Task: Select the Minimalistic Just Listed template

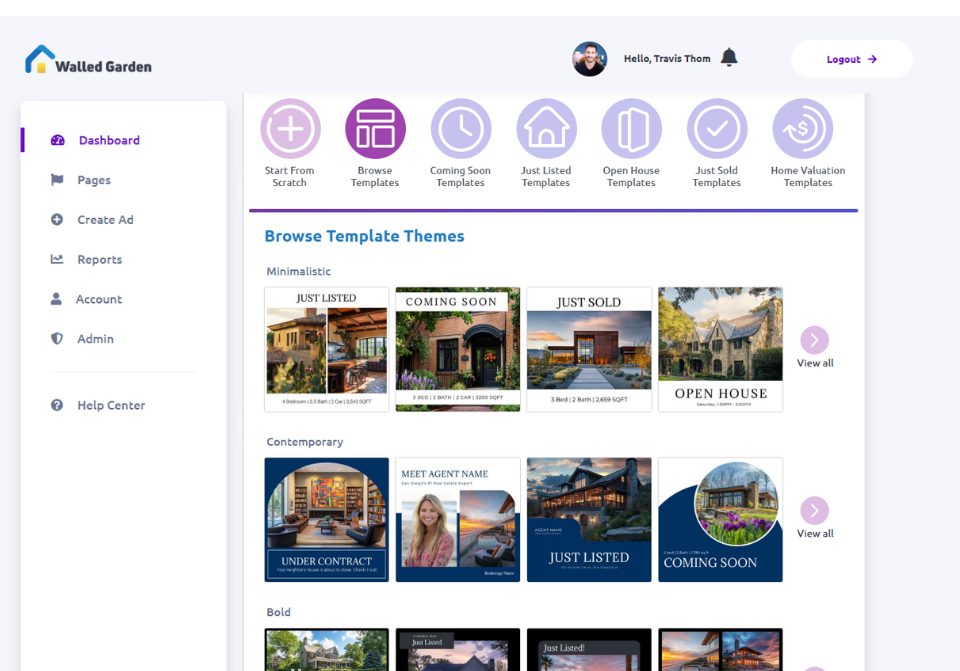Action: coord(326,349)
